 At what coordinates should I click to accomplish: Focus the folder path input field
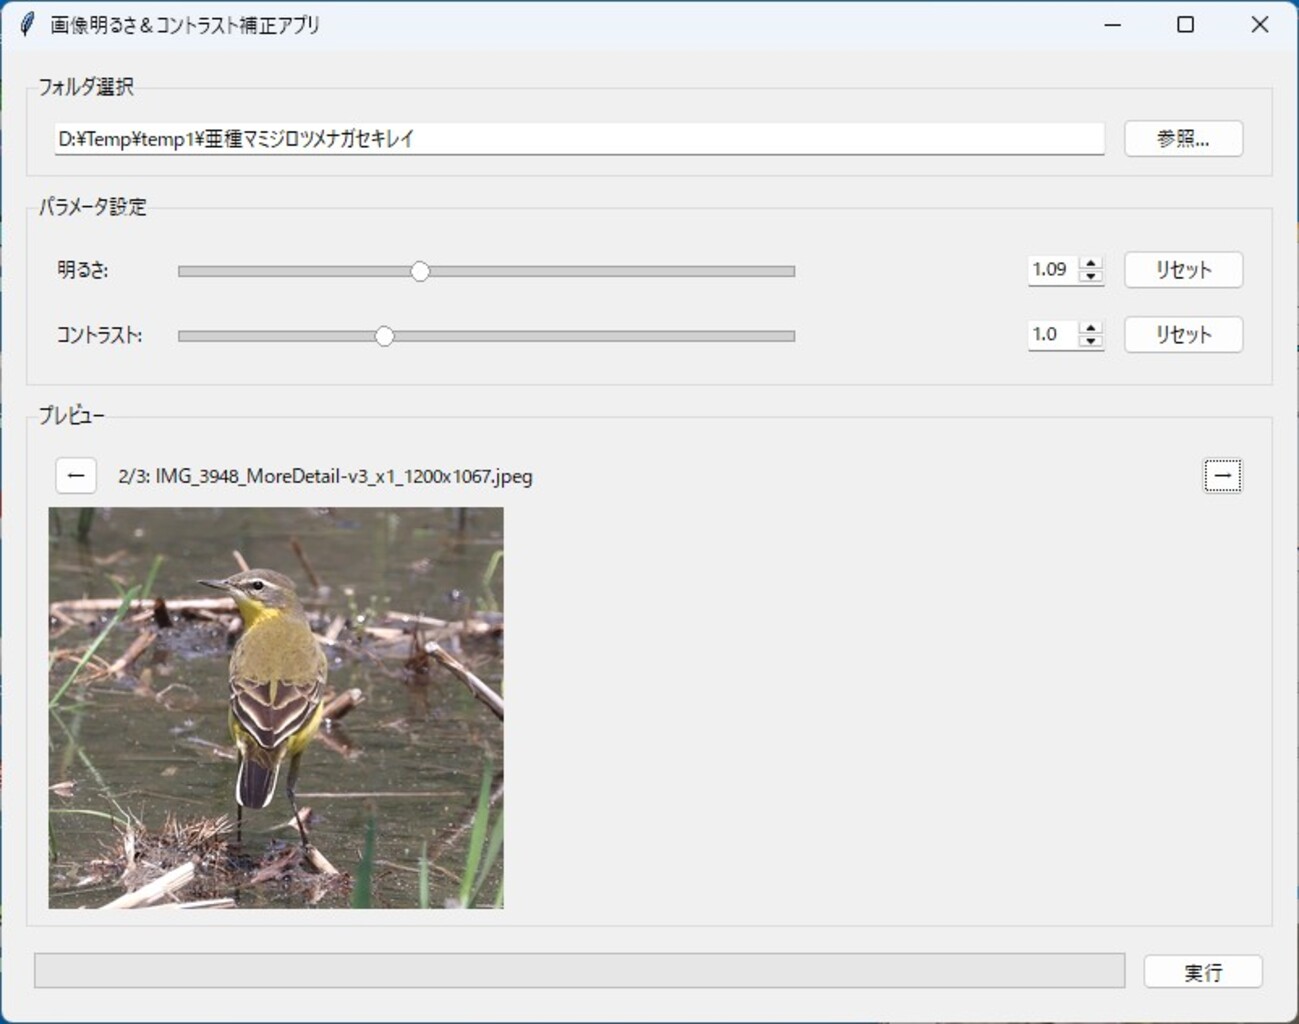point(578,139)
